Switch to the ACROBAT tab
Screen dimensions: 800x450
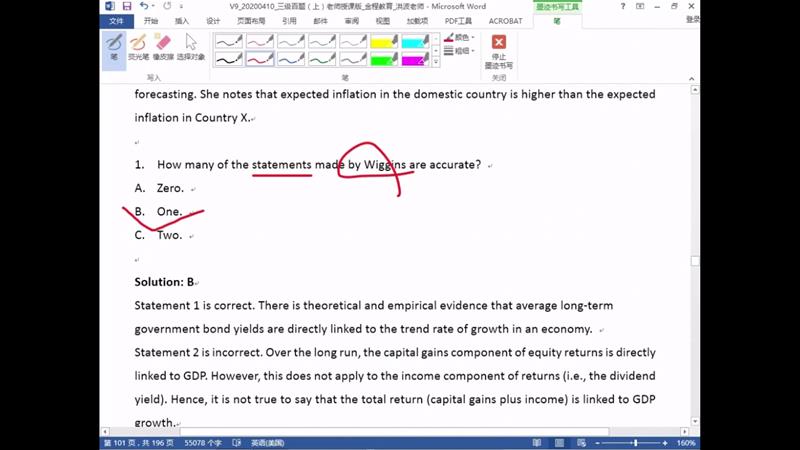tap(505, 21)
